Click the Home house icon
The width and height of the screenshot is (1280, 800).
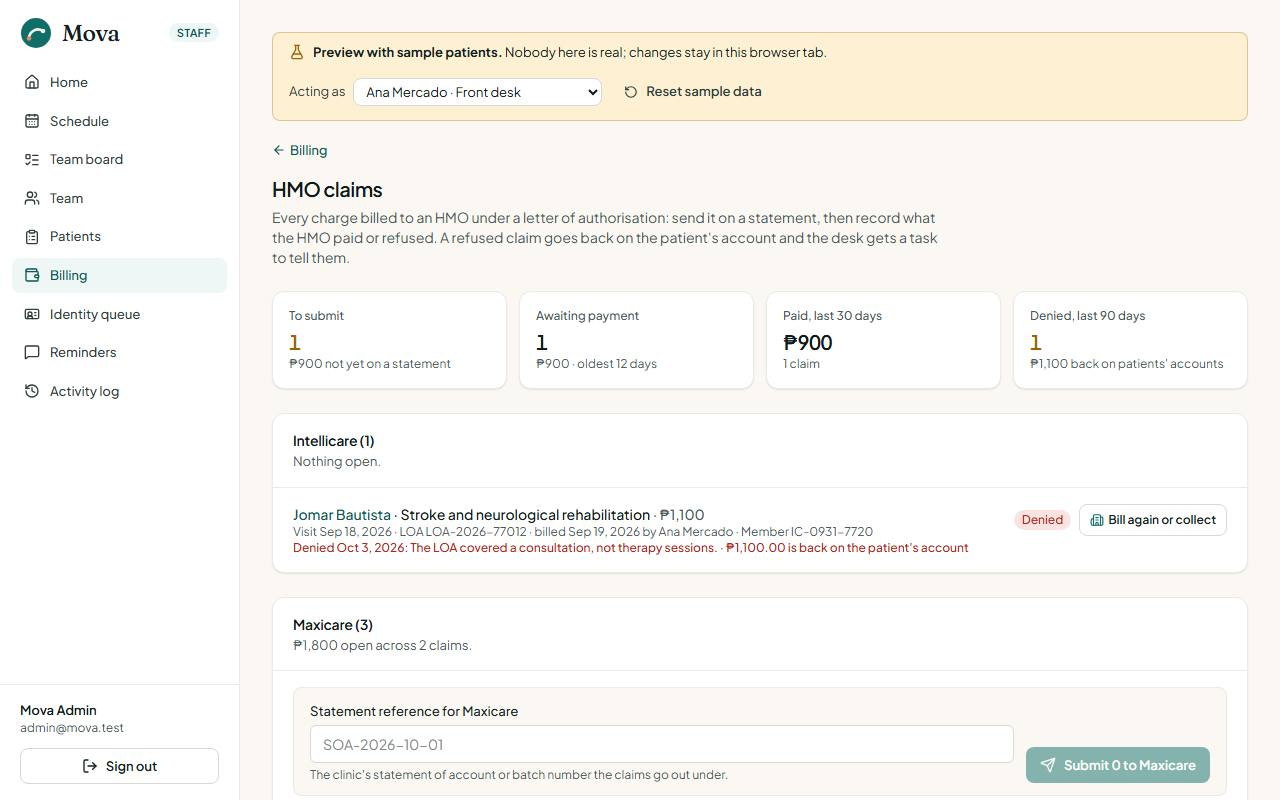pyautogui.click(x=32, y=82)
